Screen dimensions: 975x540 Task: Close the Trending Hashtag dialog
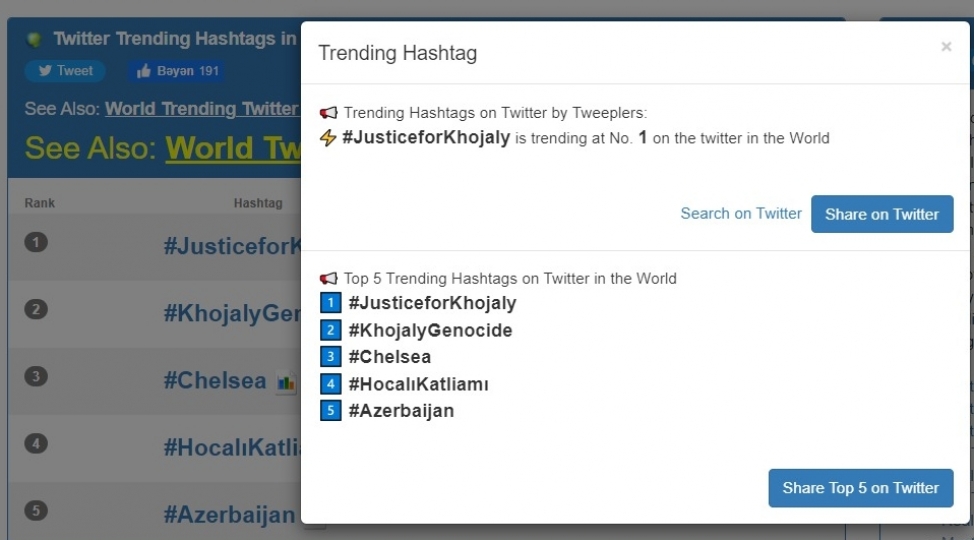(x=946, y=47)
